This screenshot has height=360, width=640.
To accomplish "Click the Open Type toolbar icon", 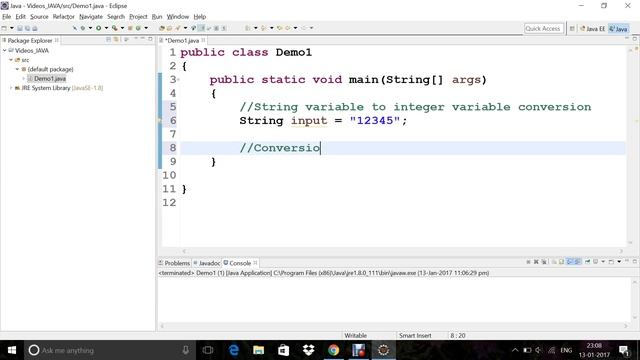I will coord(162,28).
